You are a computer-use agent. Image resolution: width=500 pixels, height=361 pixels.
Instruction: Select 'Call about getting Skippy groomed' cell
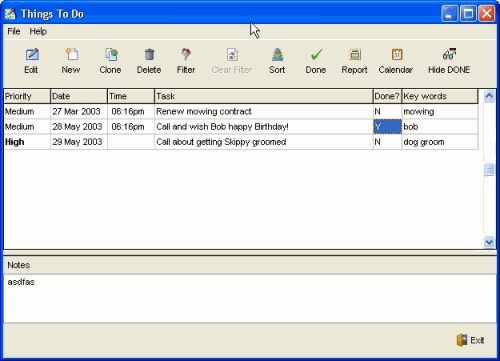point(264,142)
